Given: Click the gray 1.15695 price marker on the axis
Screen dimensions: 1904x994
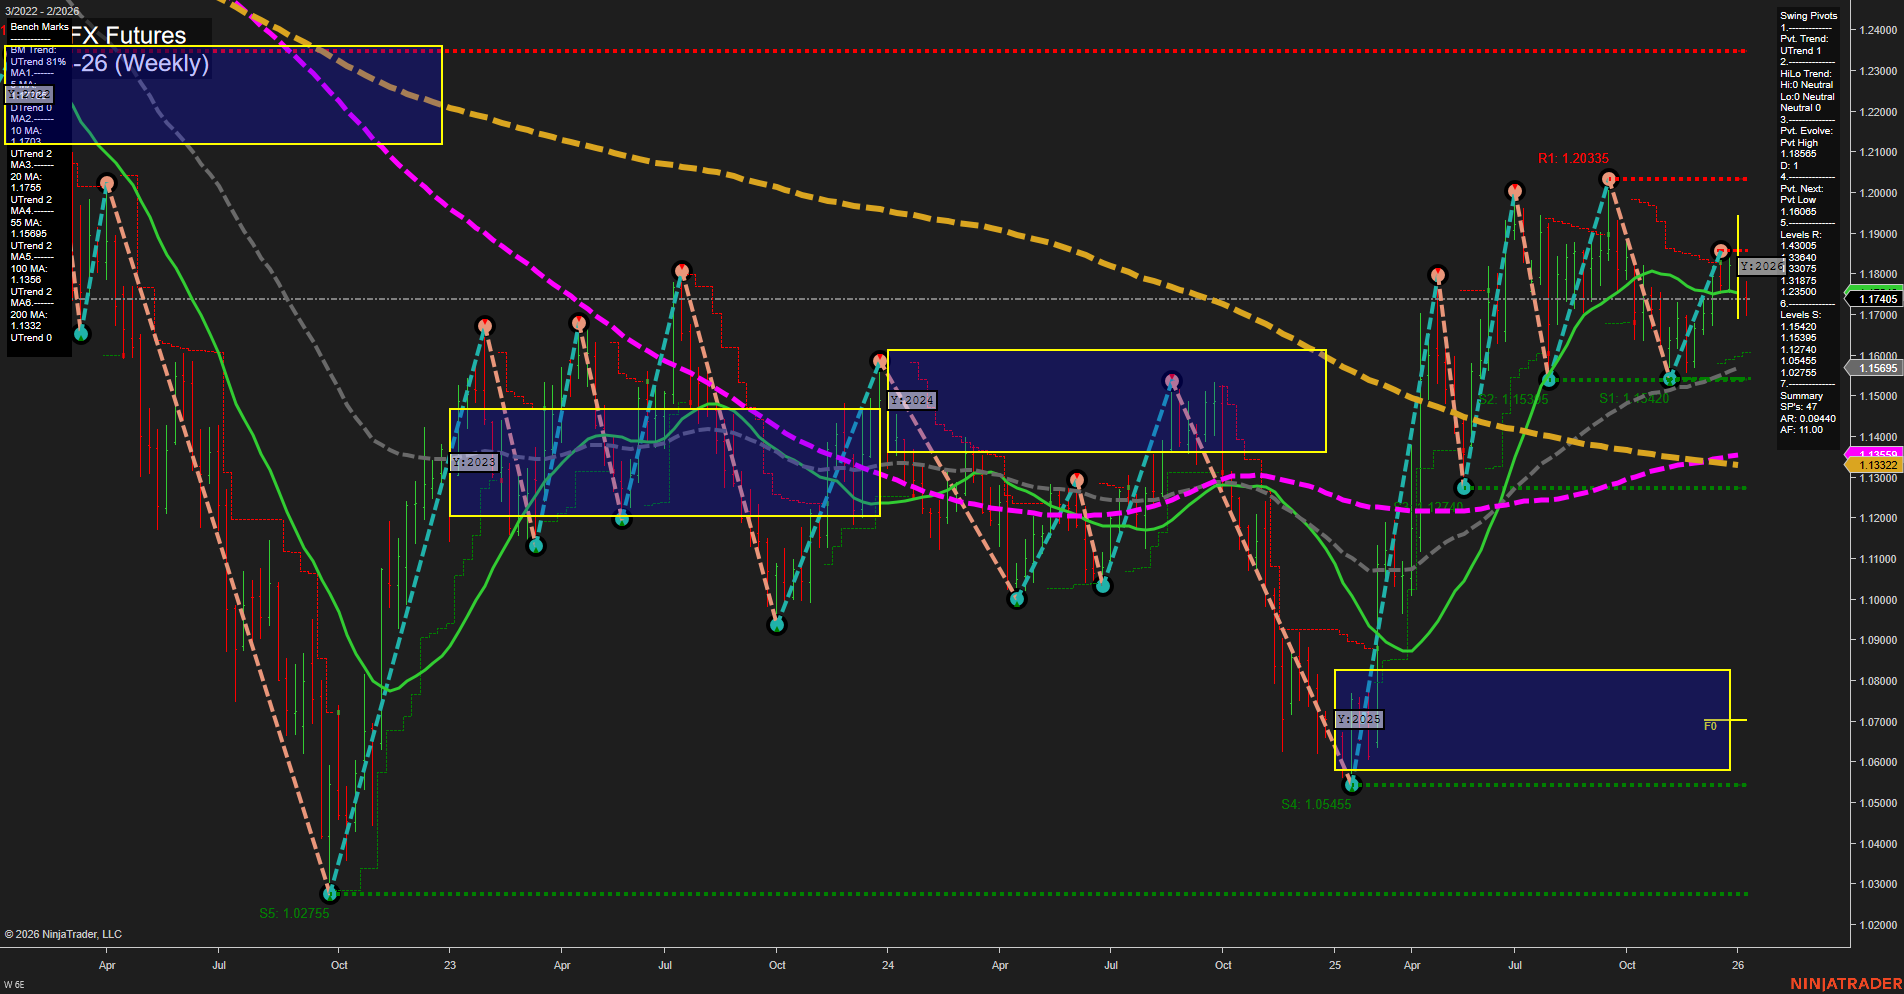Looking at the screenshot, I should 1878,367.
